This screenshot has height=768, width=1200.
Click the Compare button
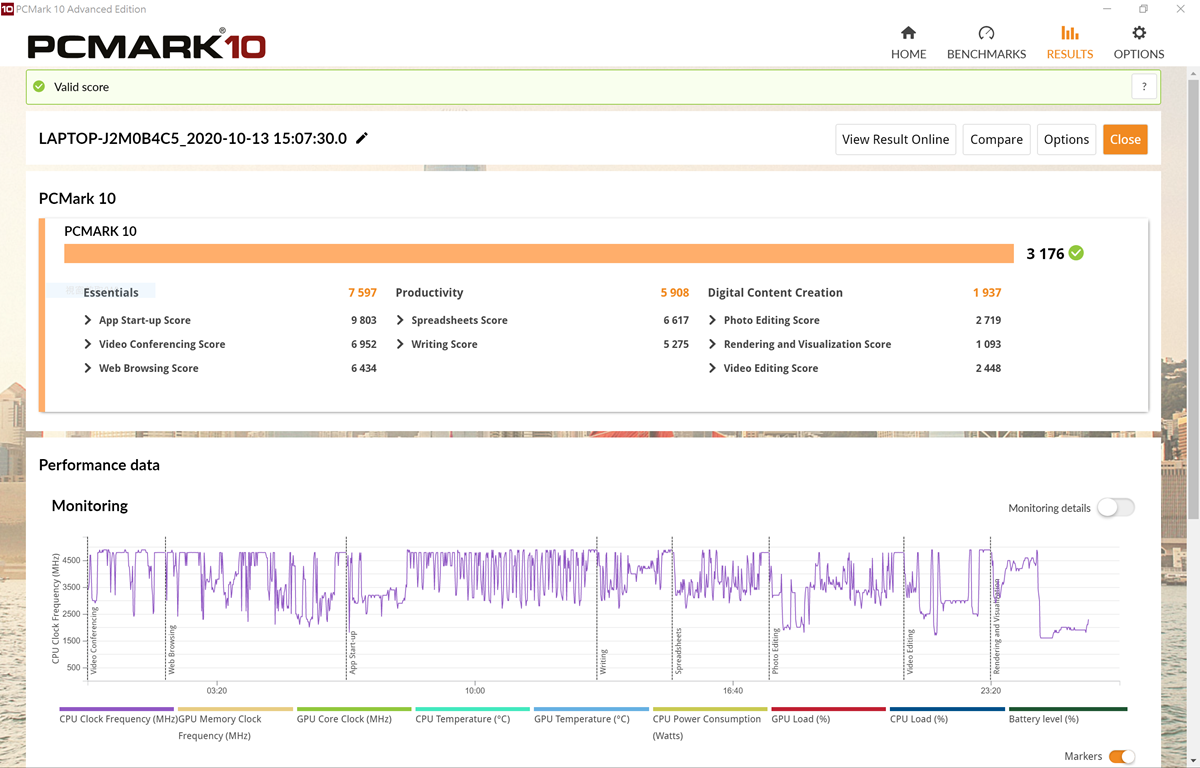(996, 139)
